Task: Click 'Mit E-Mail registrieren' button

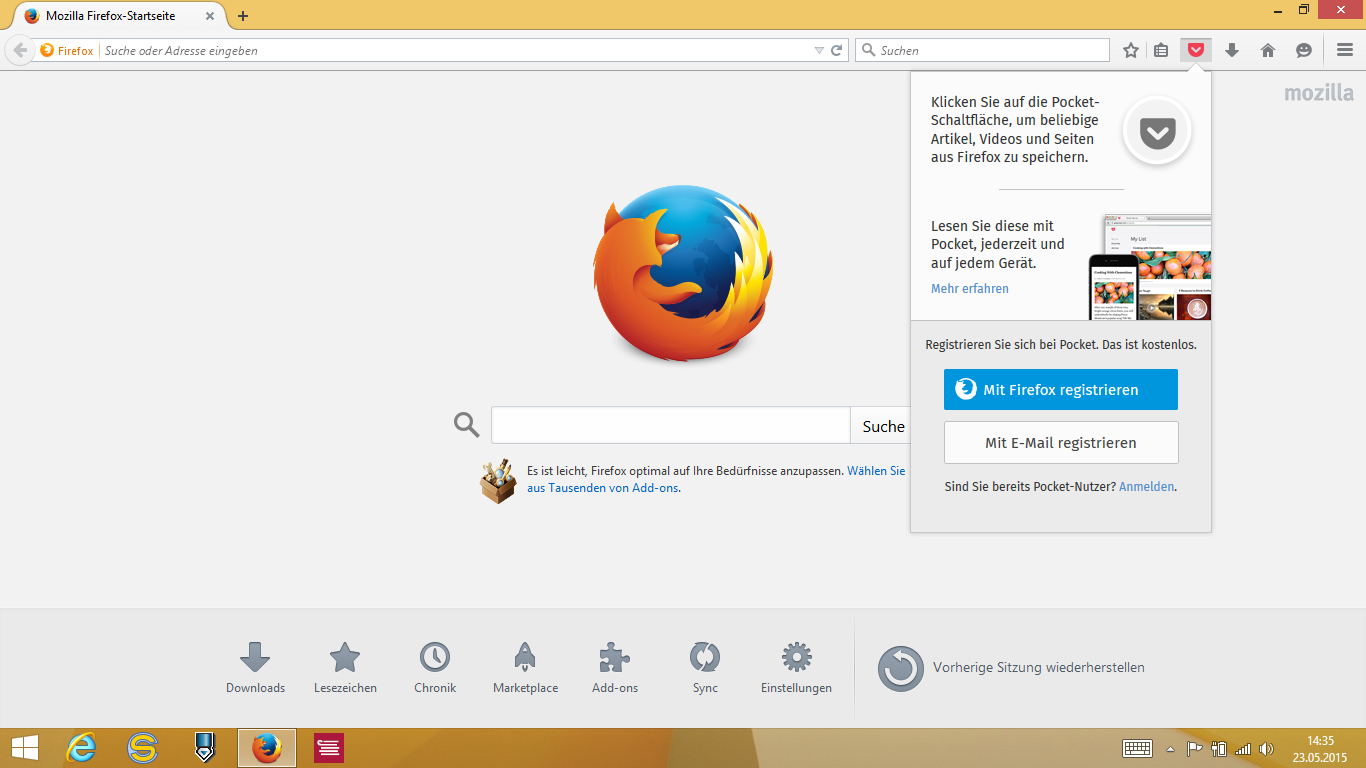Action: click(1061, 442)
